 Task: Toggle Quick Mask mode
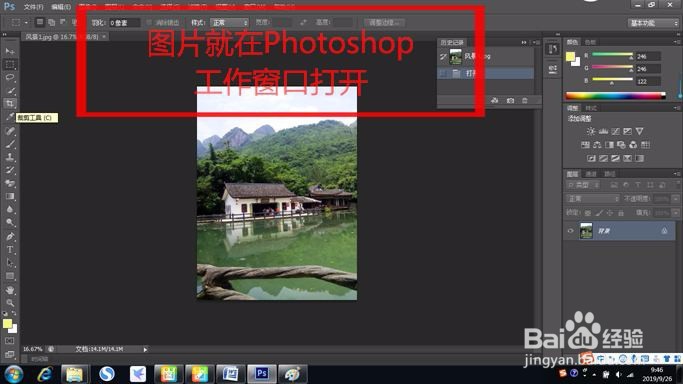[x=10, y=341]
